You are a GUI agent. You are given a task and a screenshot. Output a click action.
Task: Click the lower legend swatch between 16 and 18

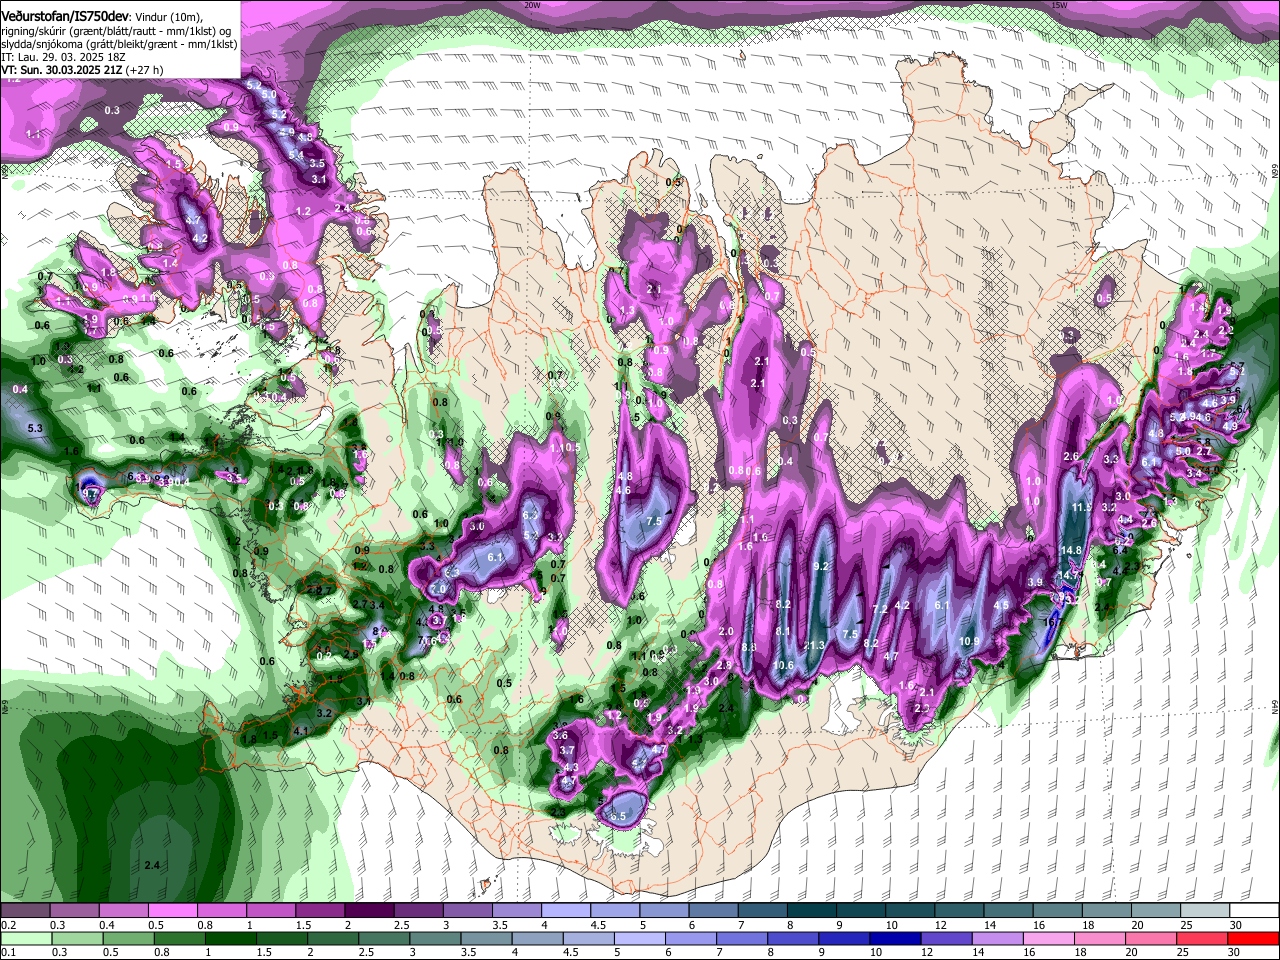click(1049, 939)
